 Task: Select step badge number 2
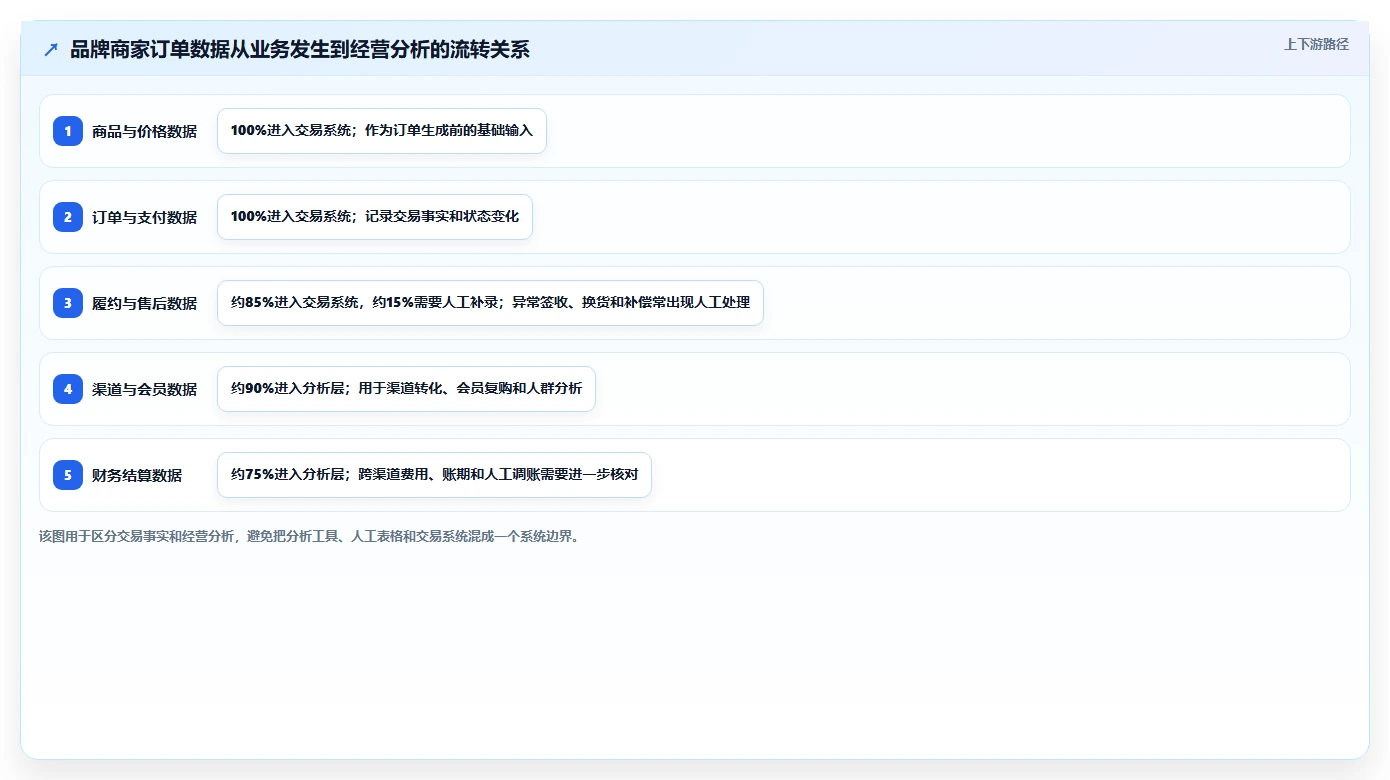(x=68, y=217)
